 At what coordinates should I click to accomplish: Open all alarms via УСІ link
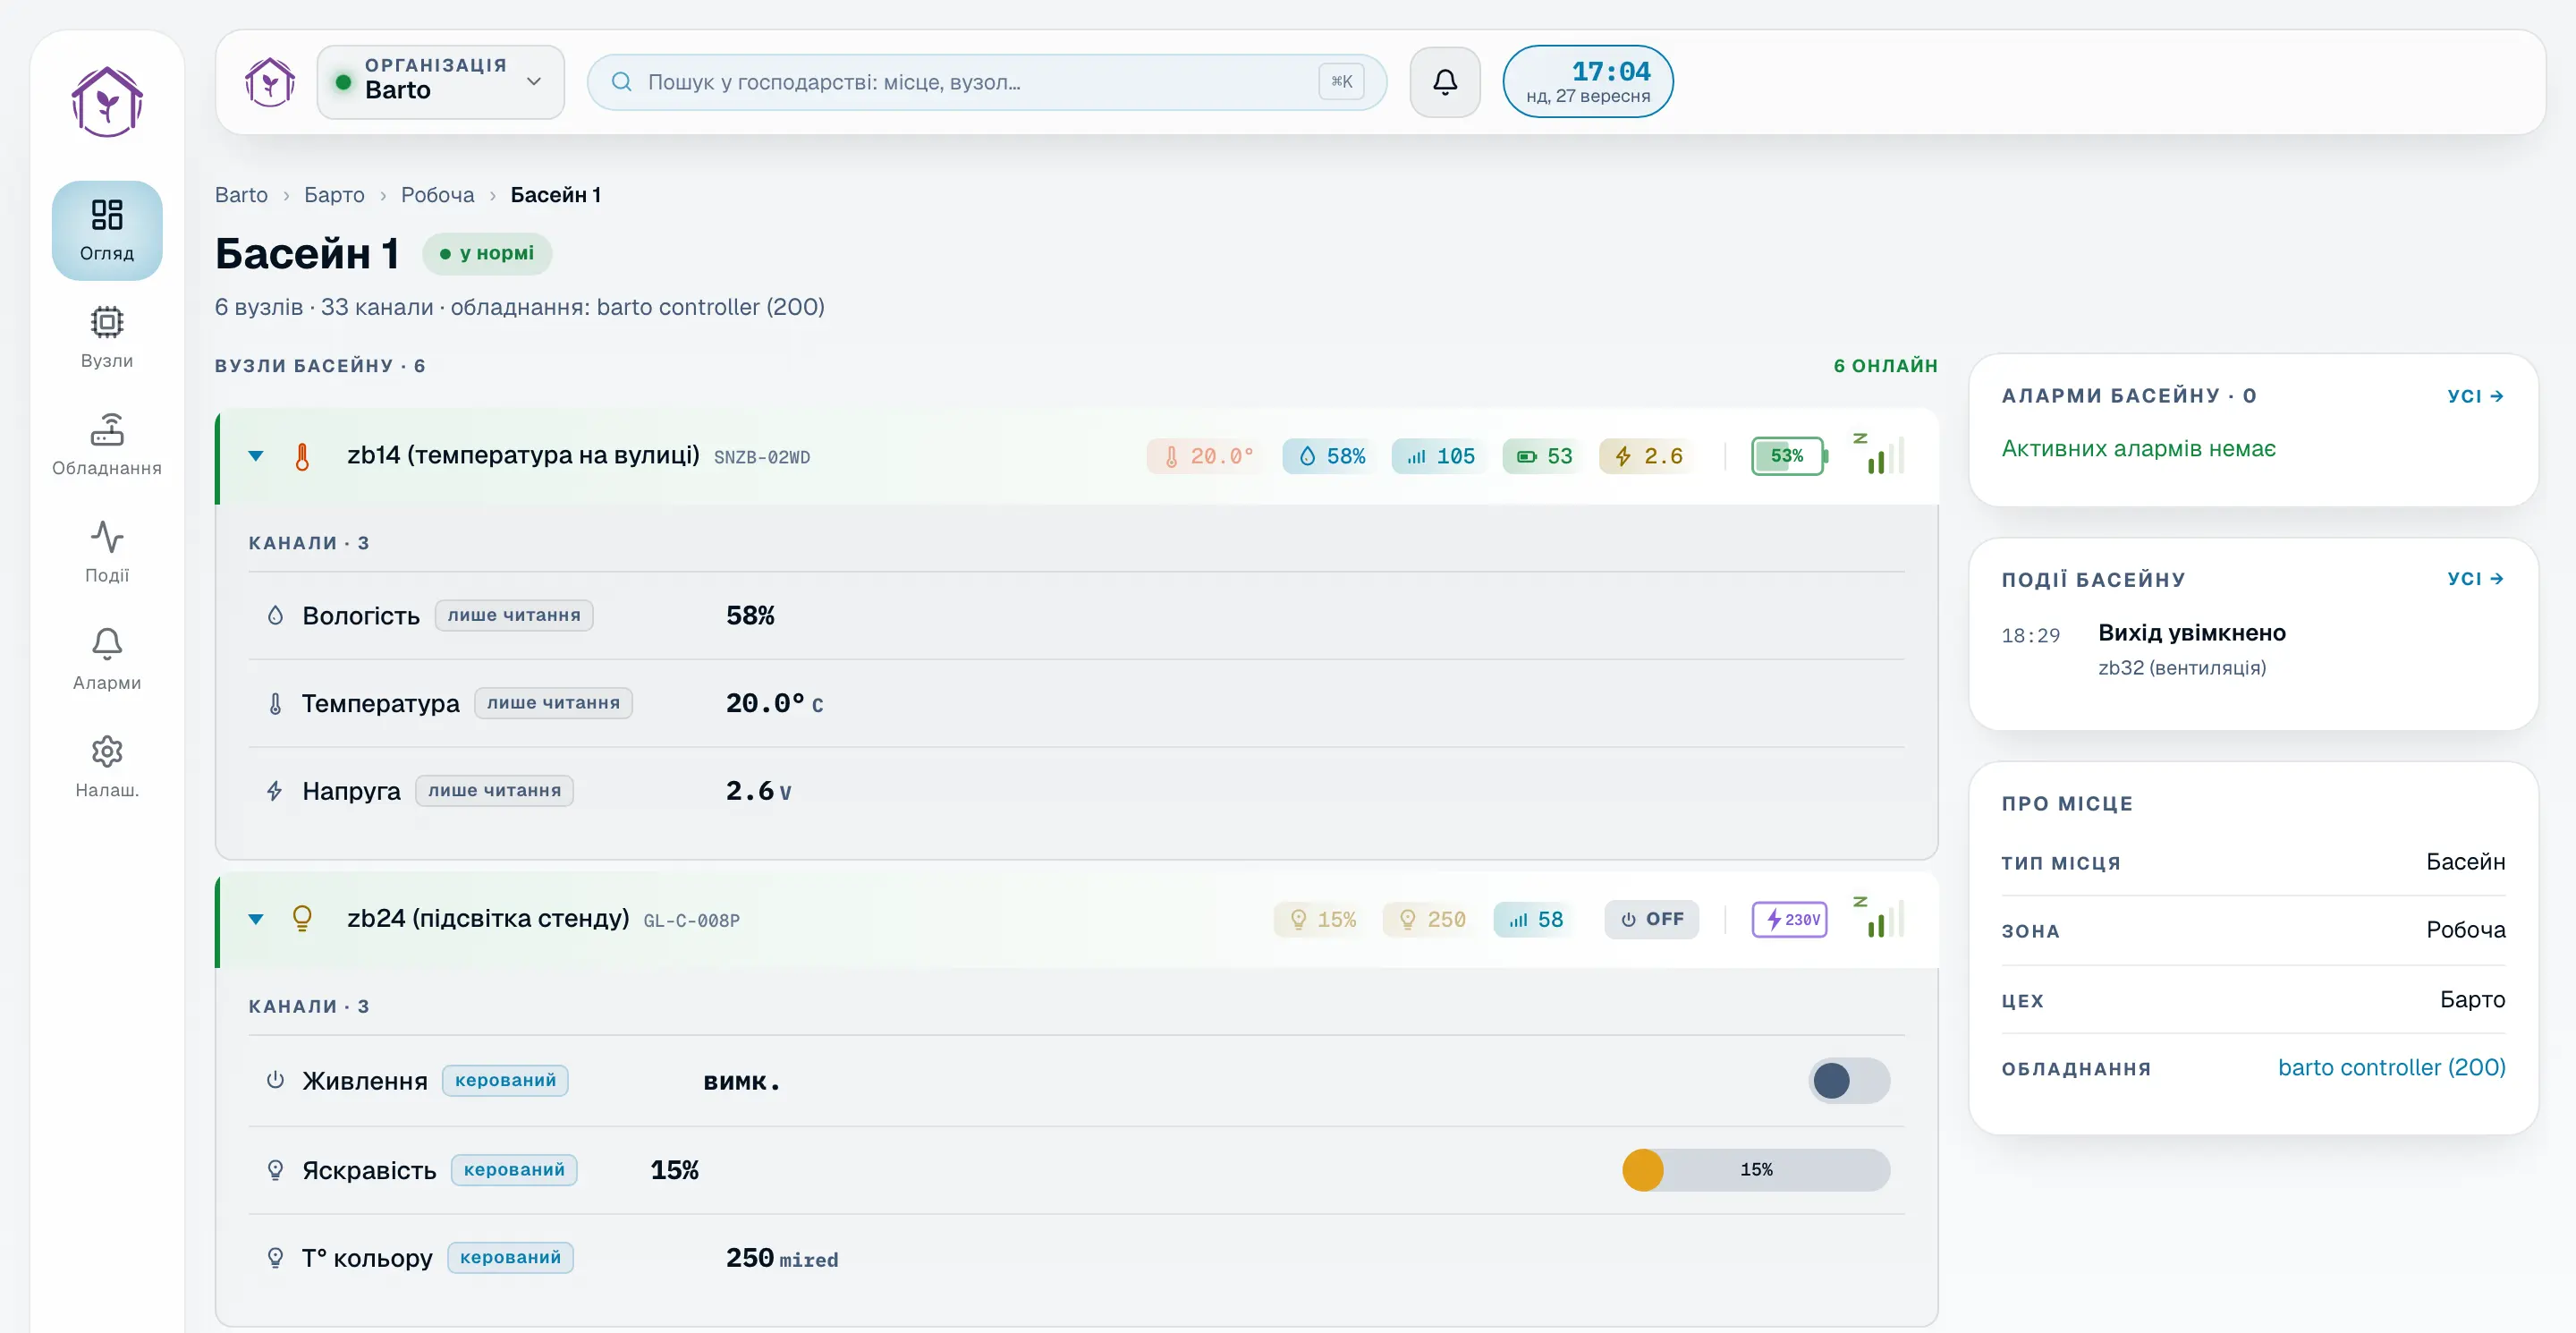[2476, 396]
